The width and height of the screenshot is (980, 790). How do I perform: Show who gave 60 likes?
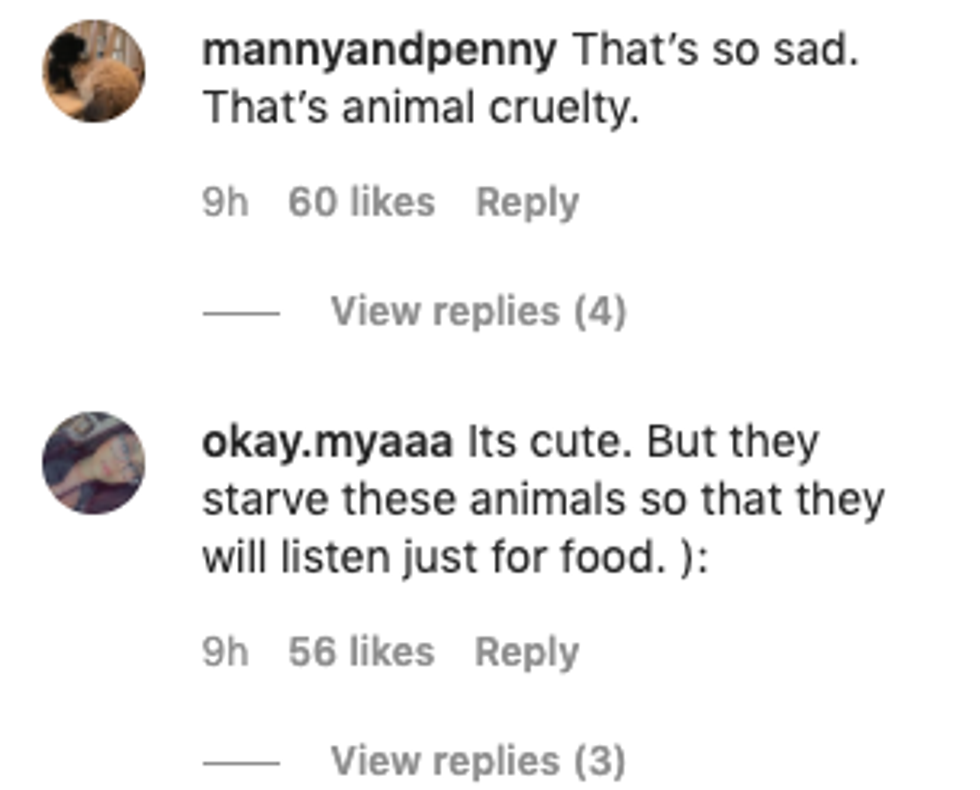pos(361,203)
